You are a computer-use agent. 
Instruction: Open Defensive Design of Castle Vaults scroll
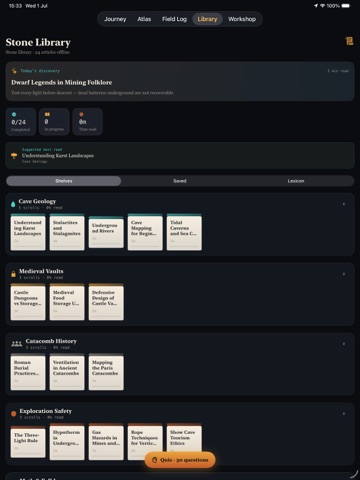coord(106,302)
